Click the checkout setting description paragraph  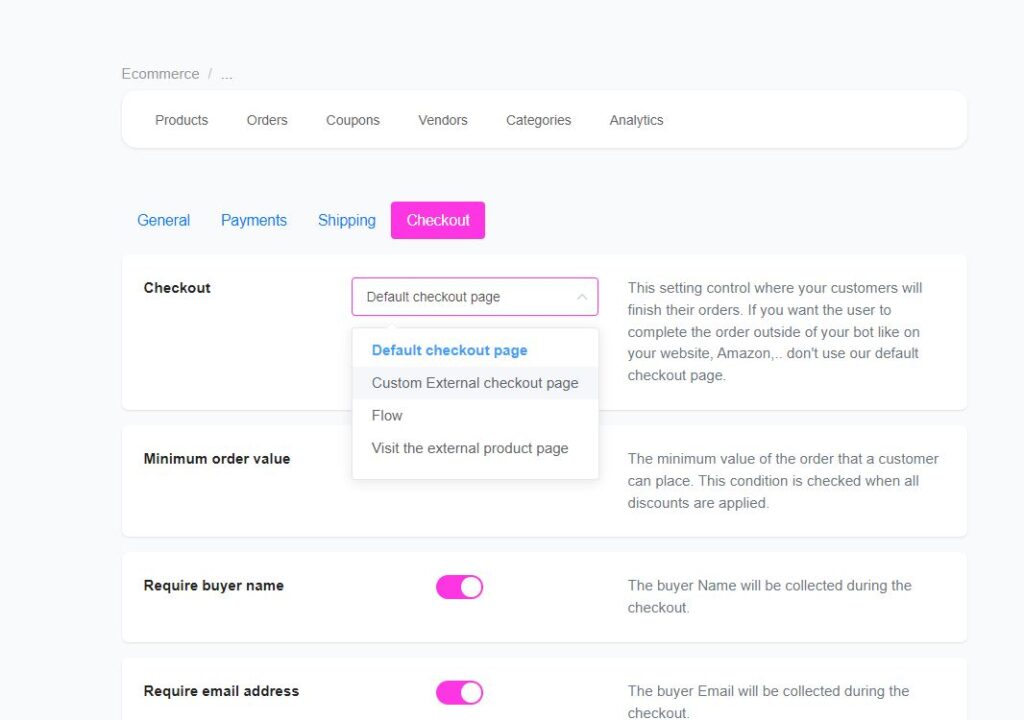[x=775, y=332]
